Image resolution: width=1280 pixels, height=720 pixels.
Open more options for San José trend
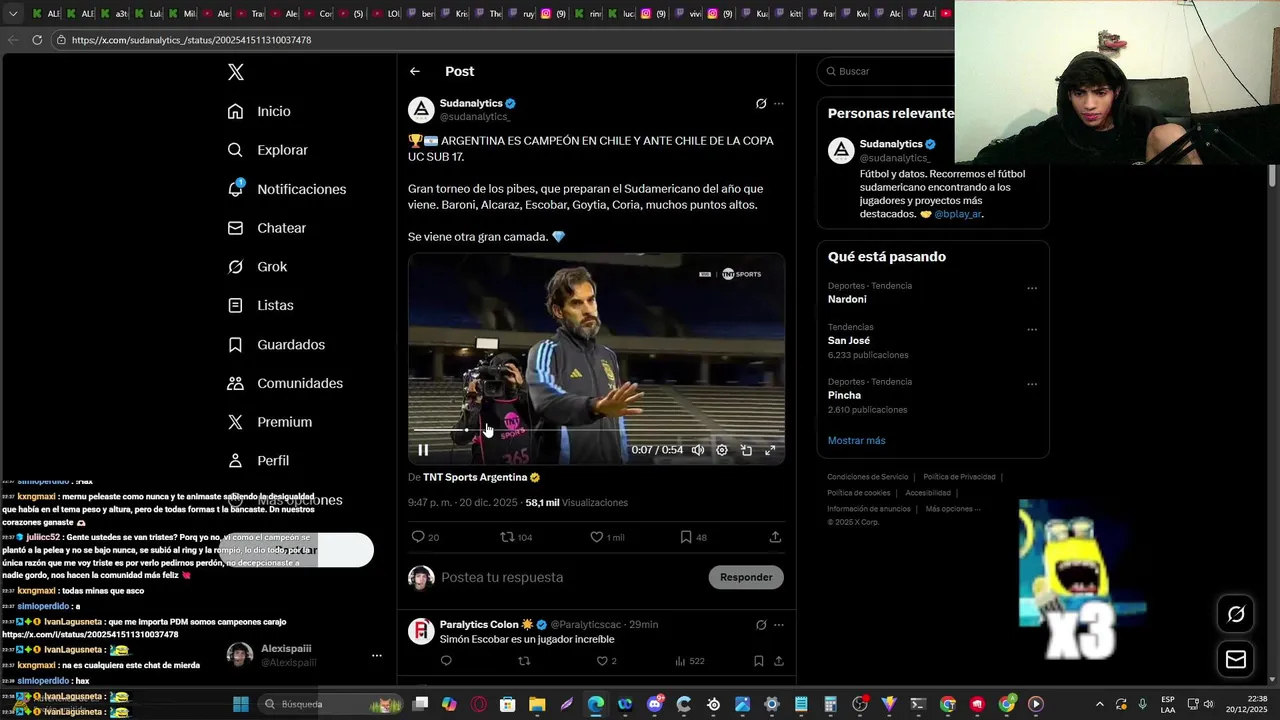point(1032,329)
